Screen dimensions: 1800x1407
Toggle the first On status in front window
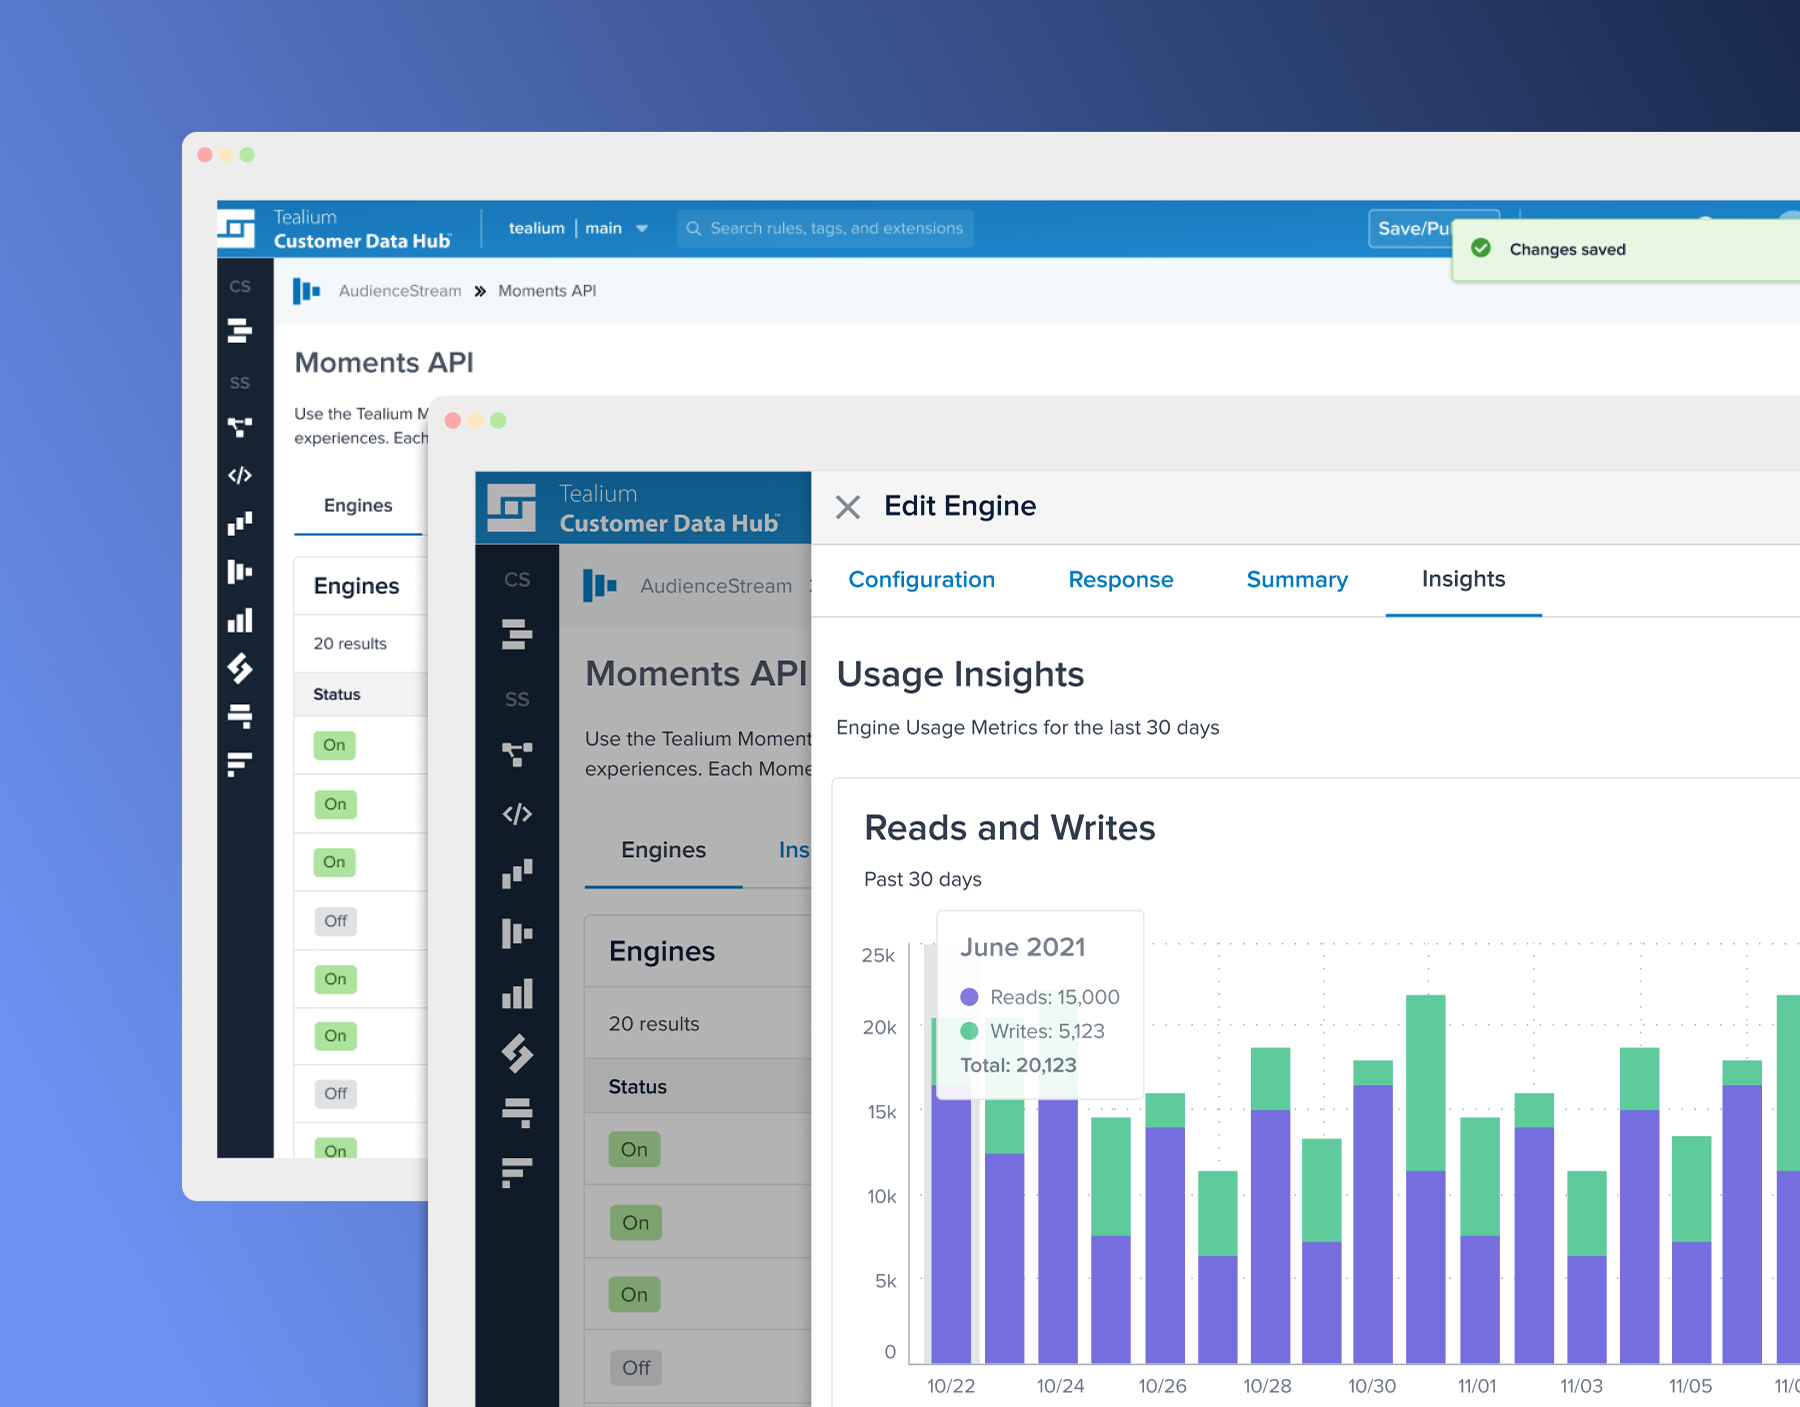634,1150
